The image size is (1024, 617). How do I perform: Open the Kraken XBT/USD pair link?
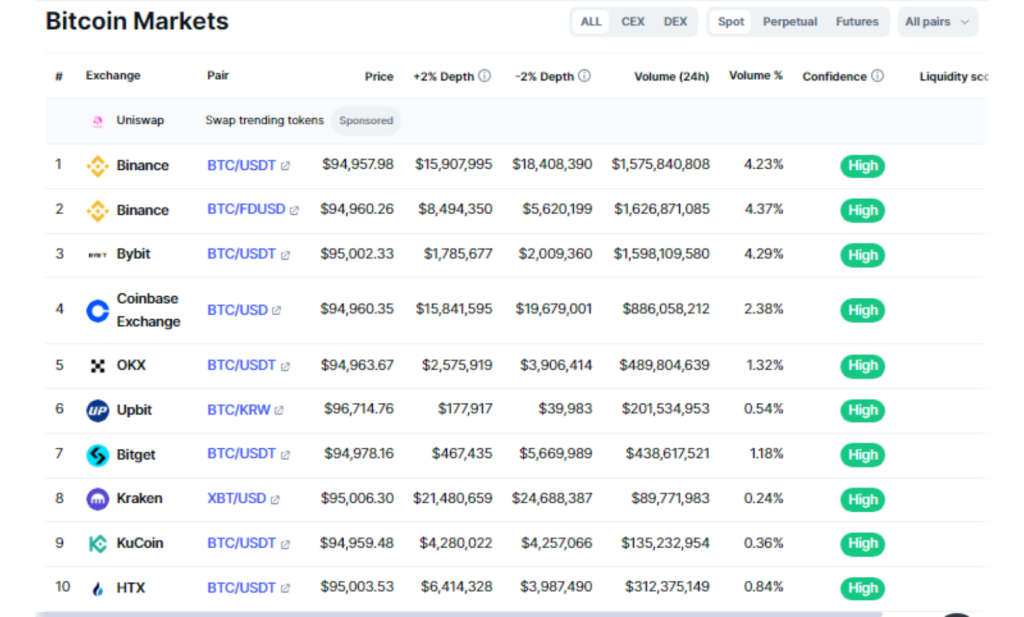(236, 499)
